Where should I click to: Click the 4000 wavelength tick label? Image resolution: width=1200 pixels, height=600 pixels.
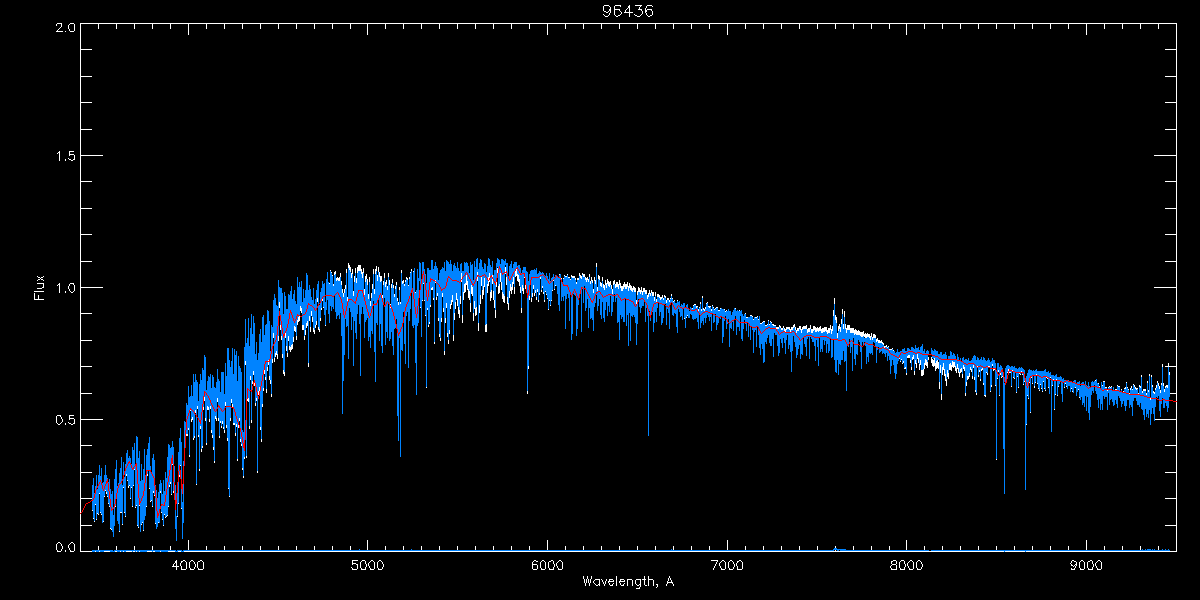coord(188,563)
